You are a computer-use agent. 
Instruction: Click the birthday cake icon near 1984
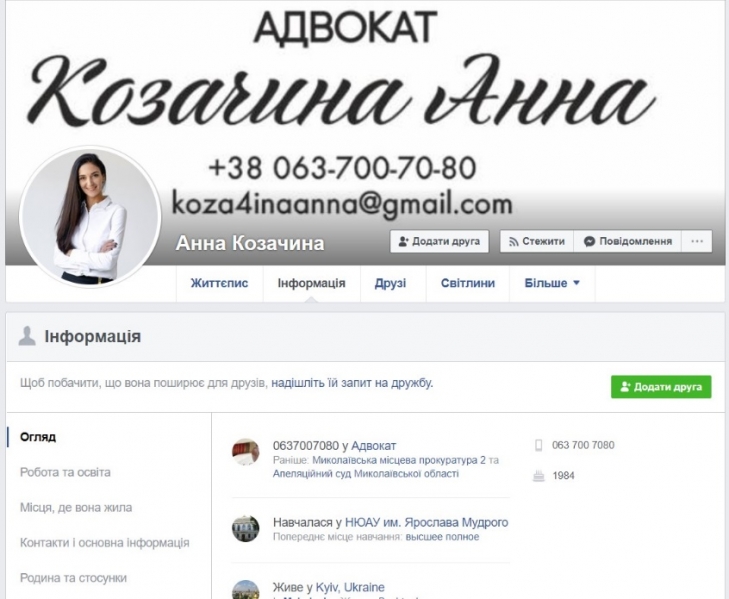click(x=538, y=476)
